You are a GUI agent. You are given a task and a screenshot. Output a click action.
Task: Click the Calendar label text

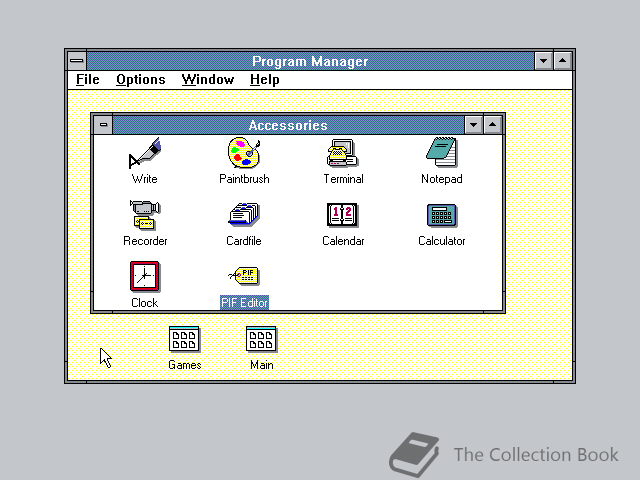343,241
